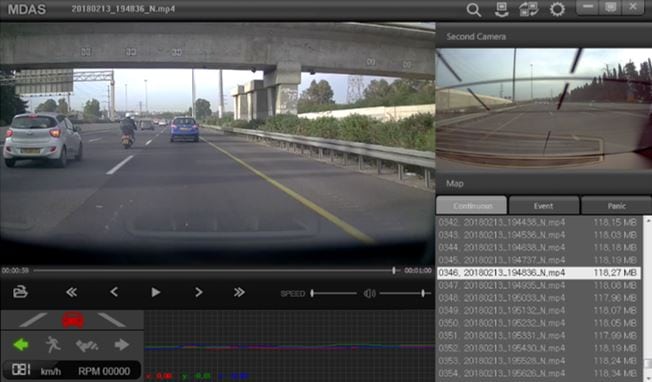The image size is (652, 382).
Task: Select file 0353 20180213_195528_N.mp4
Action: pyautogui.click(x=538, y=360)
